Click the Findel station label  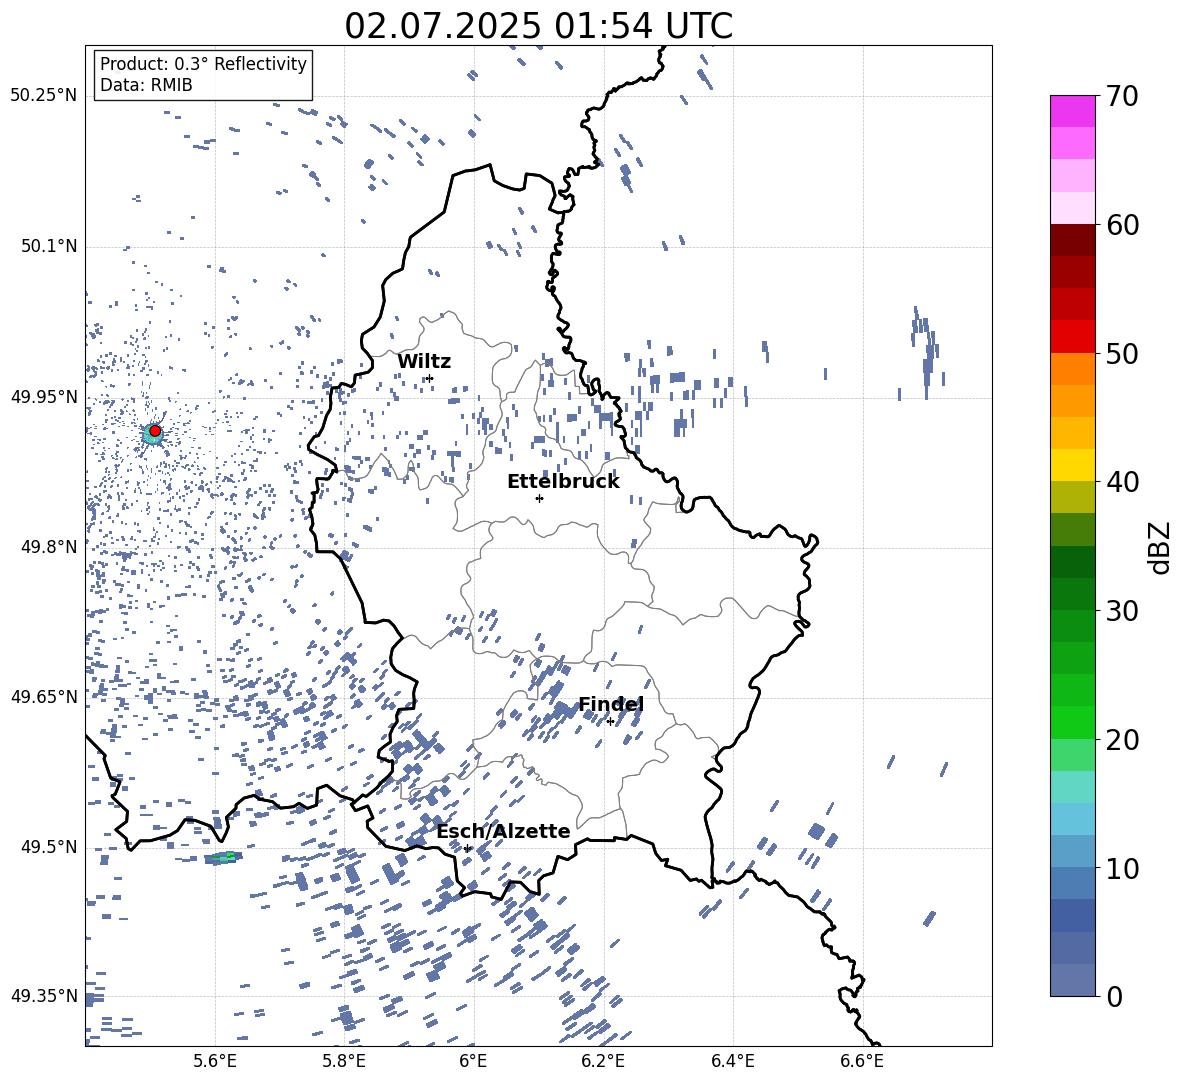611,704
